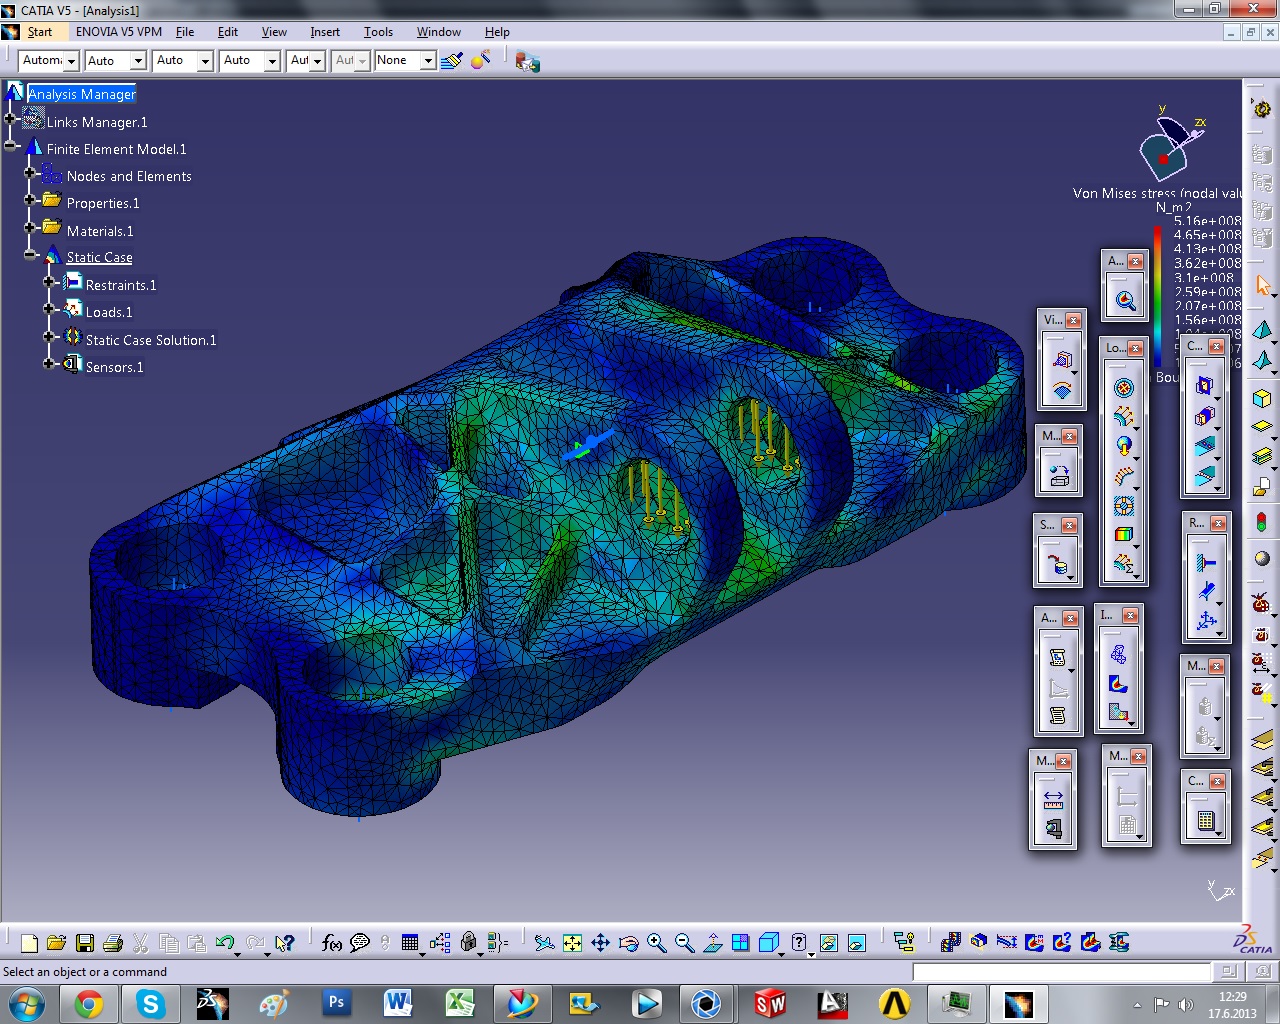Click the What's This help cursor icon
This screenshot has height=1024, width=1280.
coord(285,943)
